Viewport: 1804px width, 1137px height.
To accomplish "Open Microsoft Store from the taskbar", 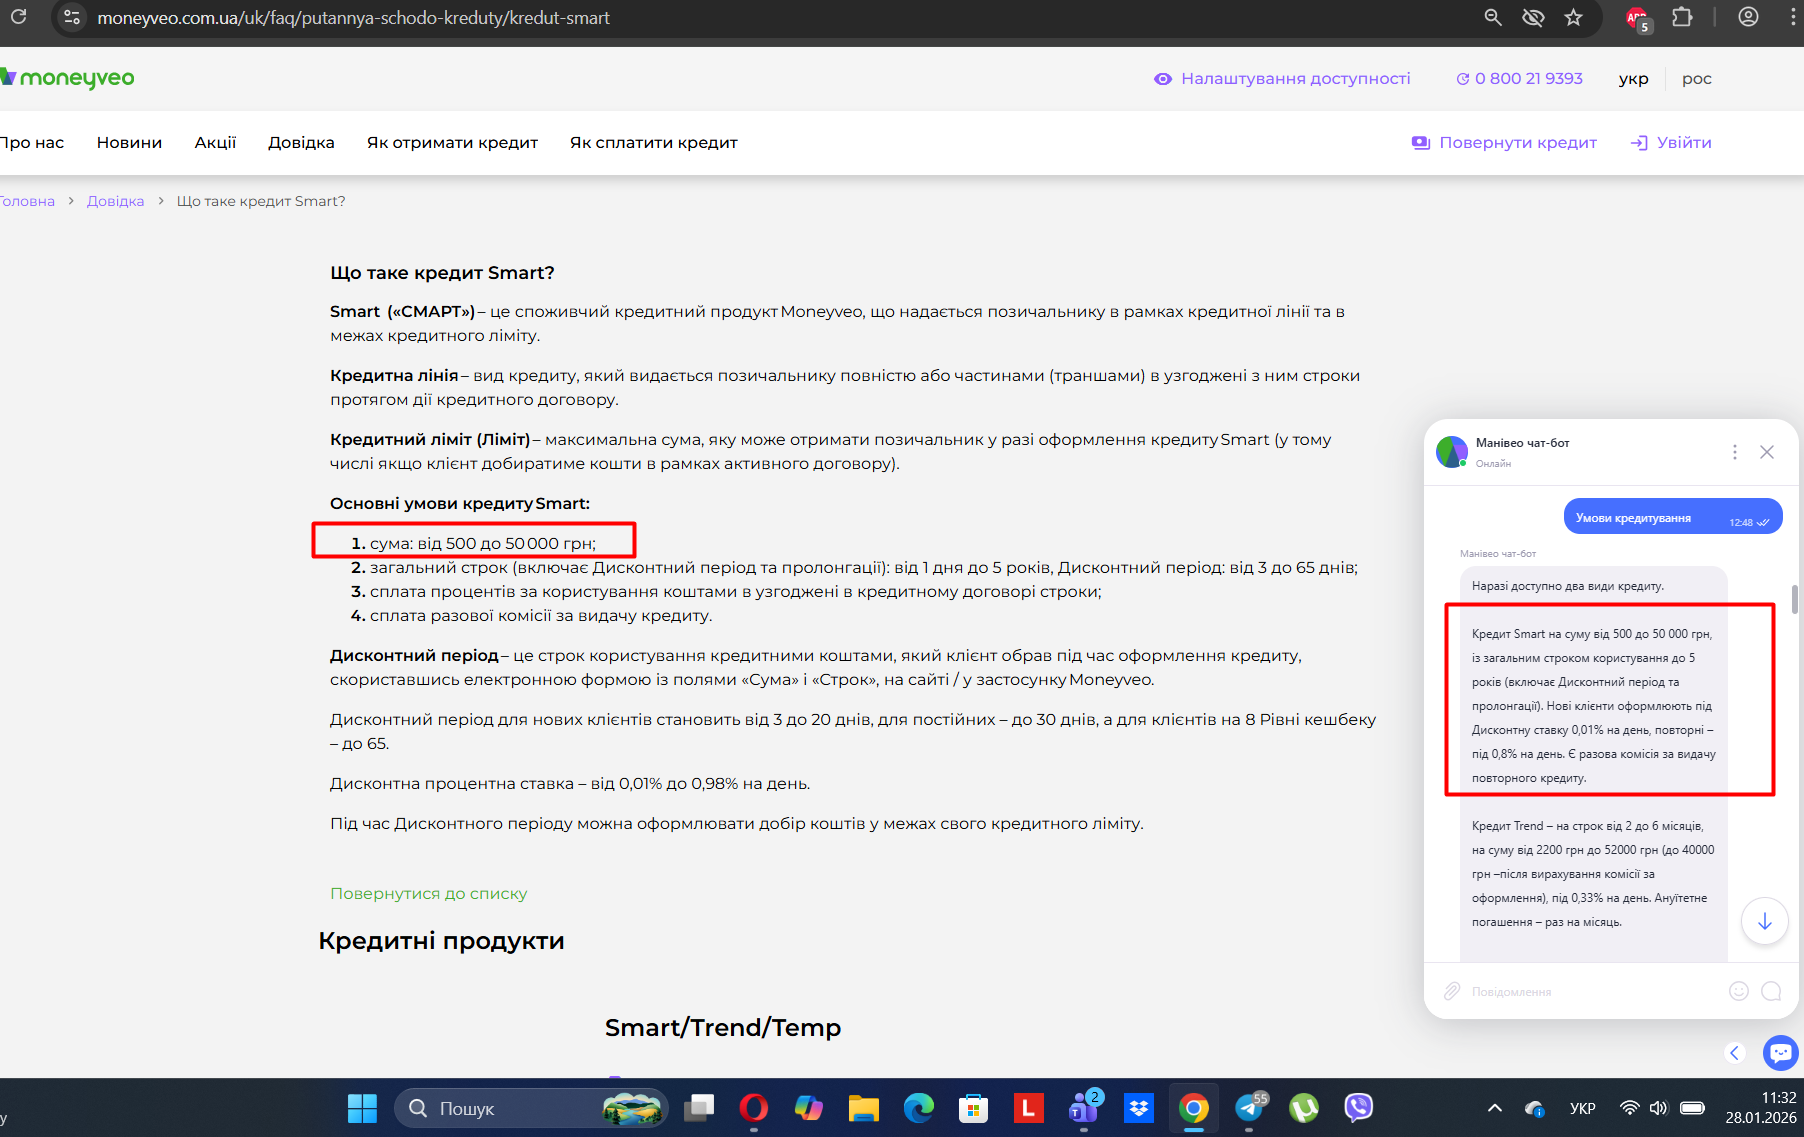I will (973, 1108).
